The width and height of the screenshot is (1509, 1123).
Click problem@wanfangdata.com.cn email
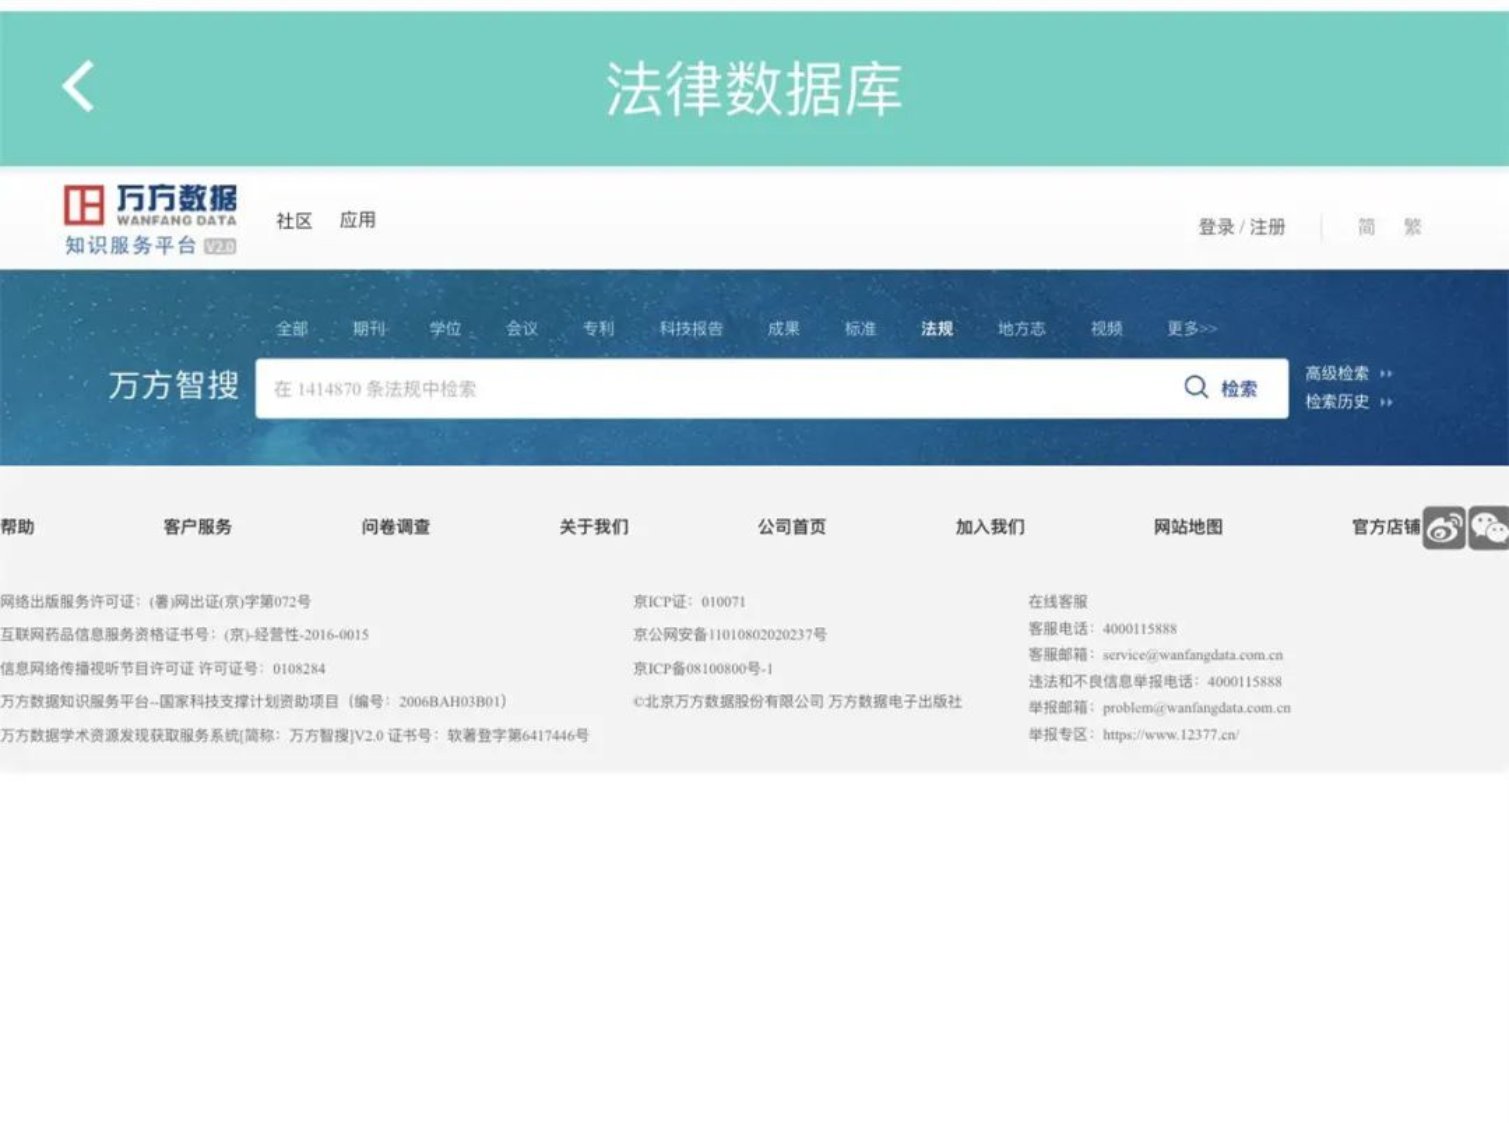1196,708
